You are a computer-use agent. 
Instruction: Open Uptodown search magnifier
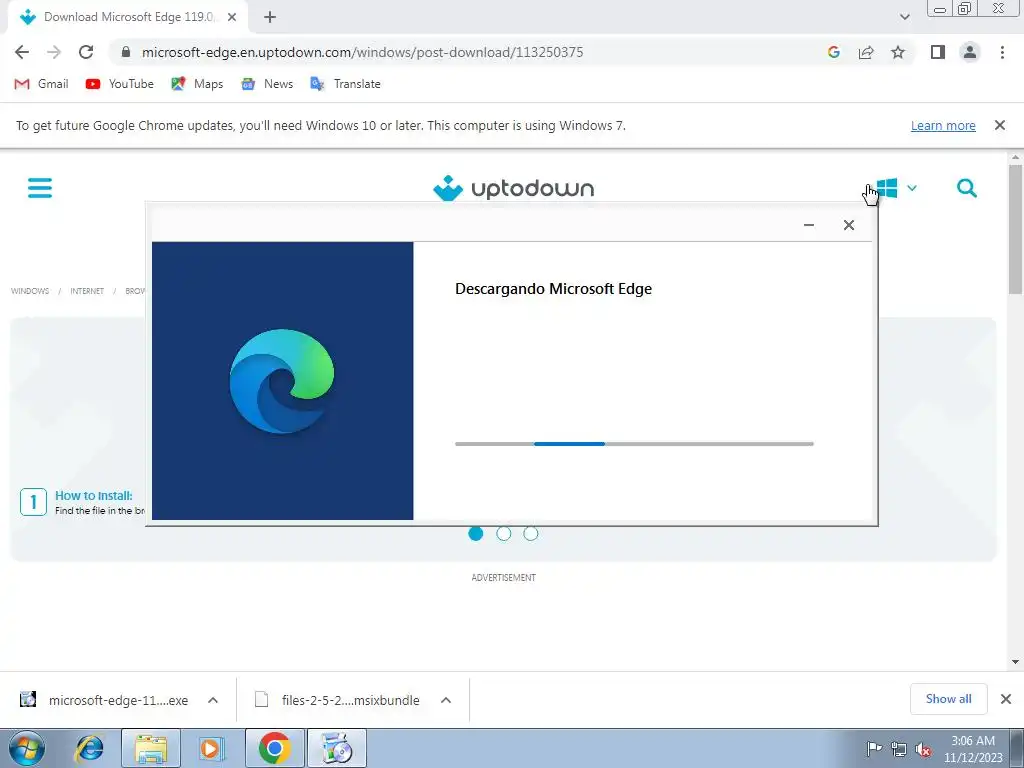coord(967,188)
